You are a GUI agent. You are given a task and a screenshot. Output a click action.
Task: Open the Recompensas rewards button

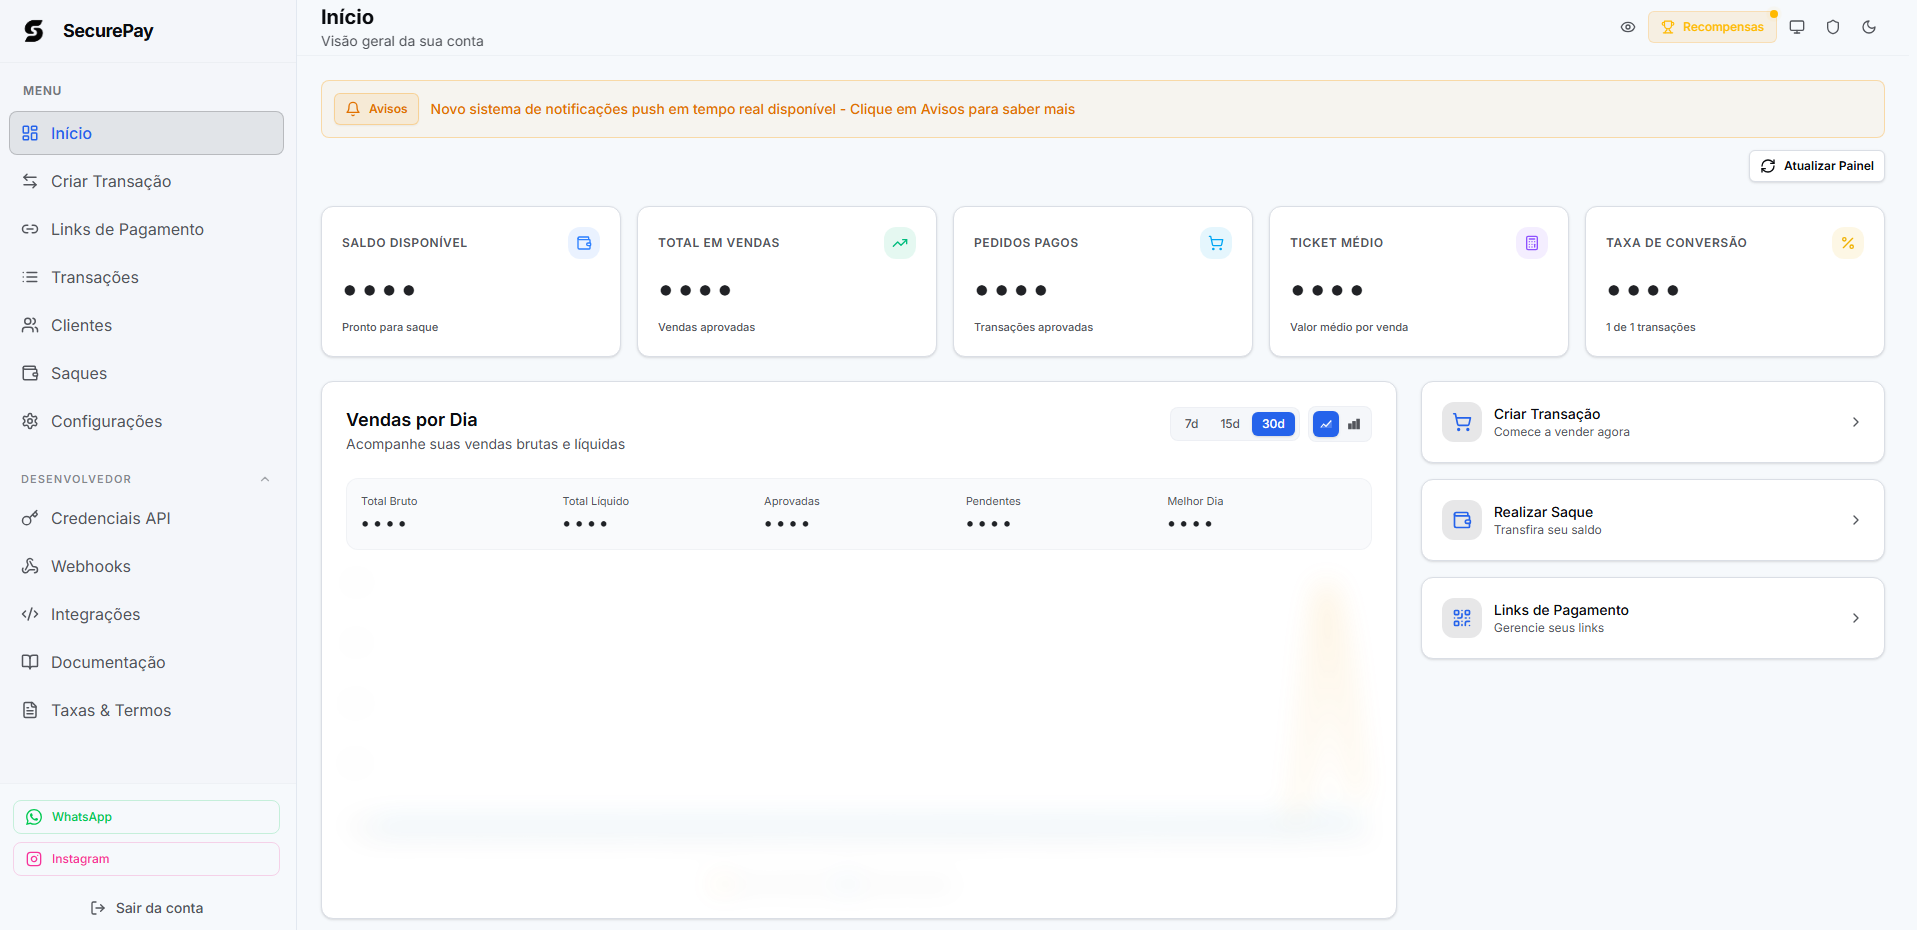point(1711,27)
